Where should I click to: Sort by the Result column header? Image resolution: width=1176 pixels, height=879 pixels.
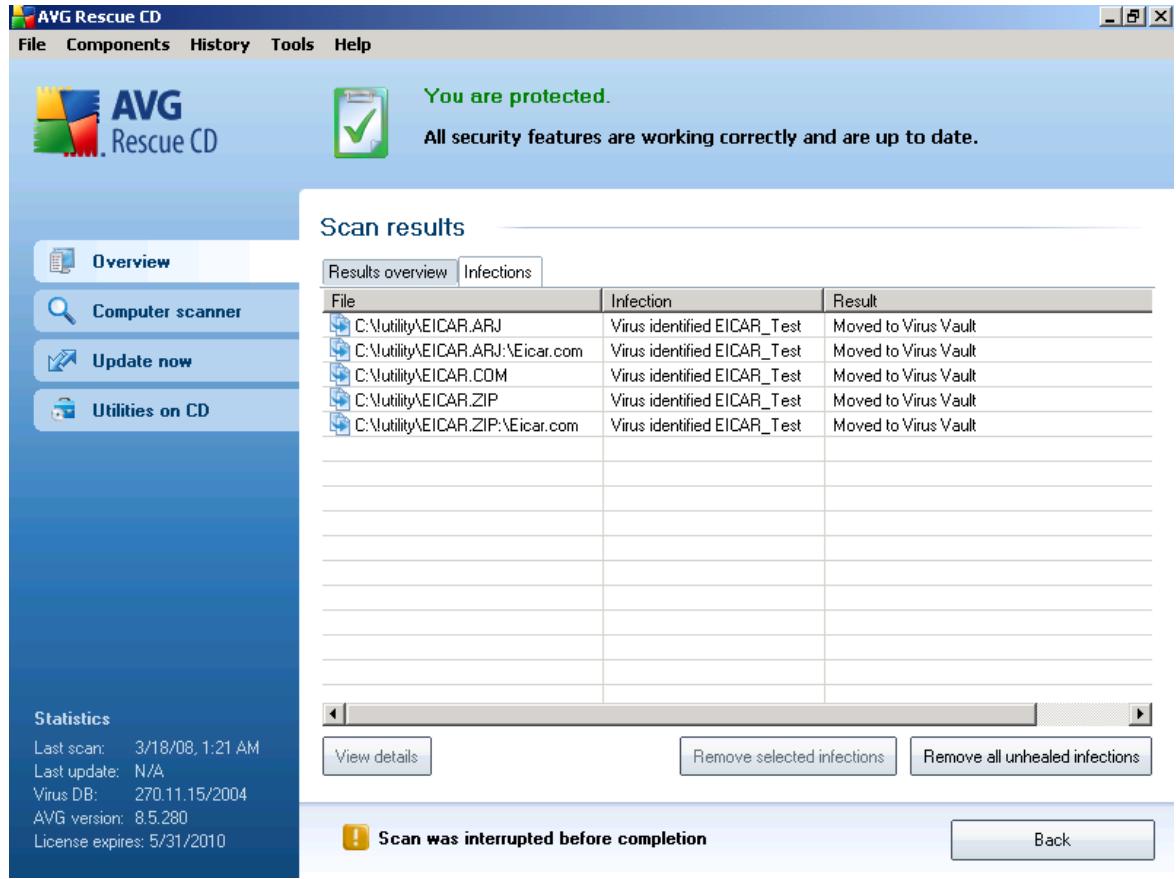(988, 301)
